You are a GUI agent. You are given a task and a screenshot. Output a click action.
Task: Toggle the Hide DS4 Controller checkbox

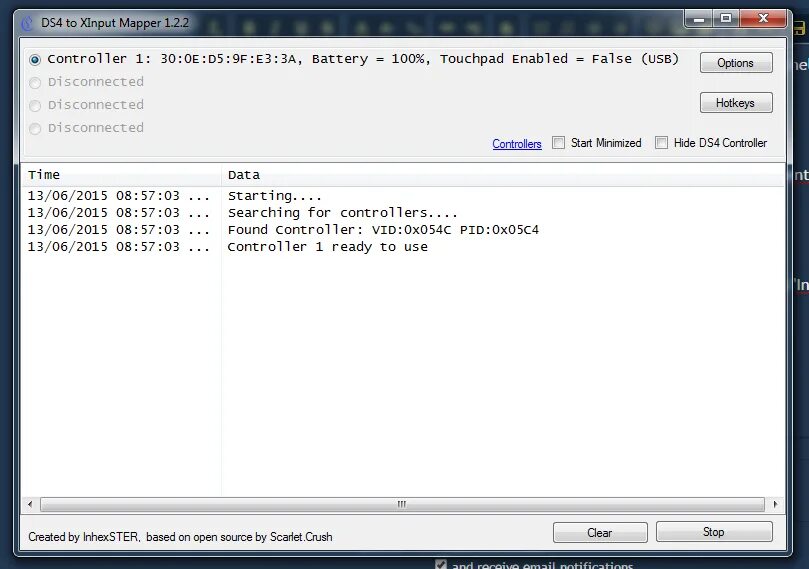pyautogui.click(x=661, y=143)
